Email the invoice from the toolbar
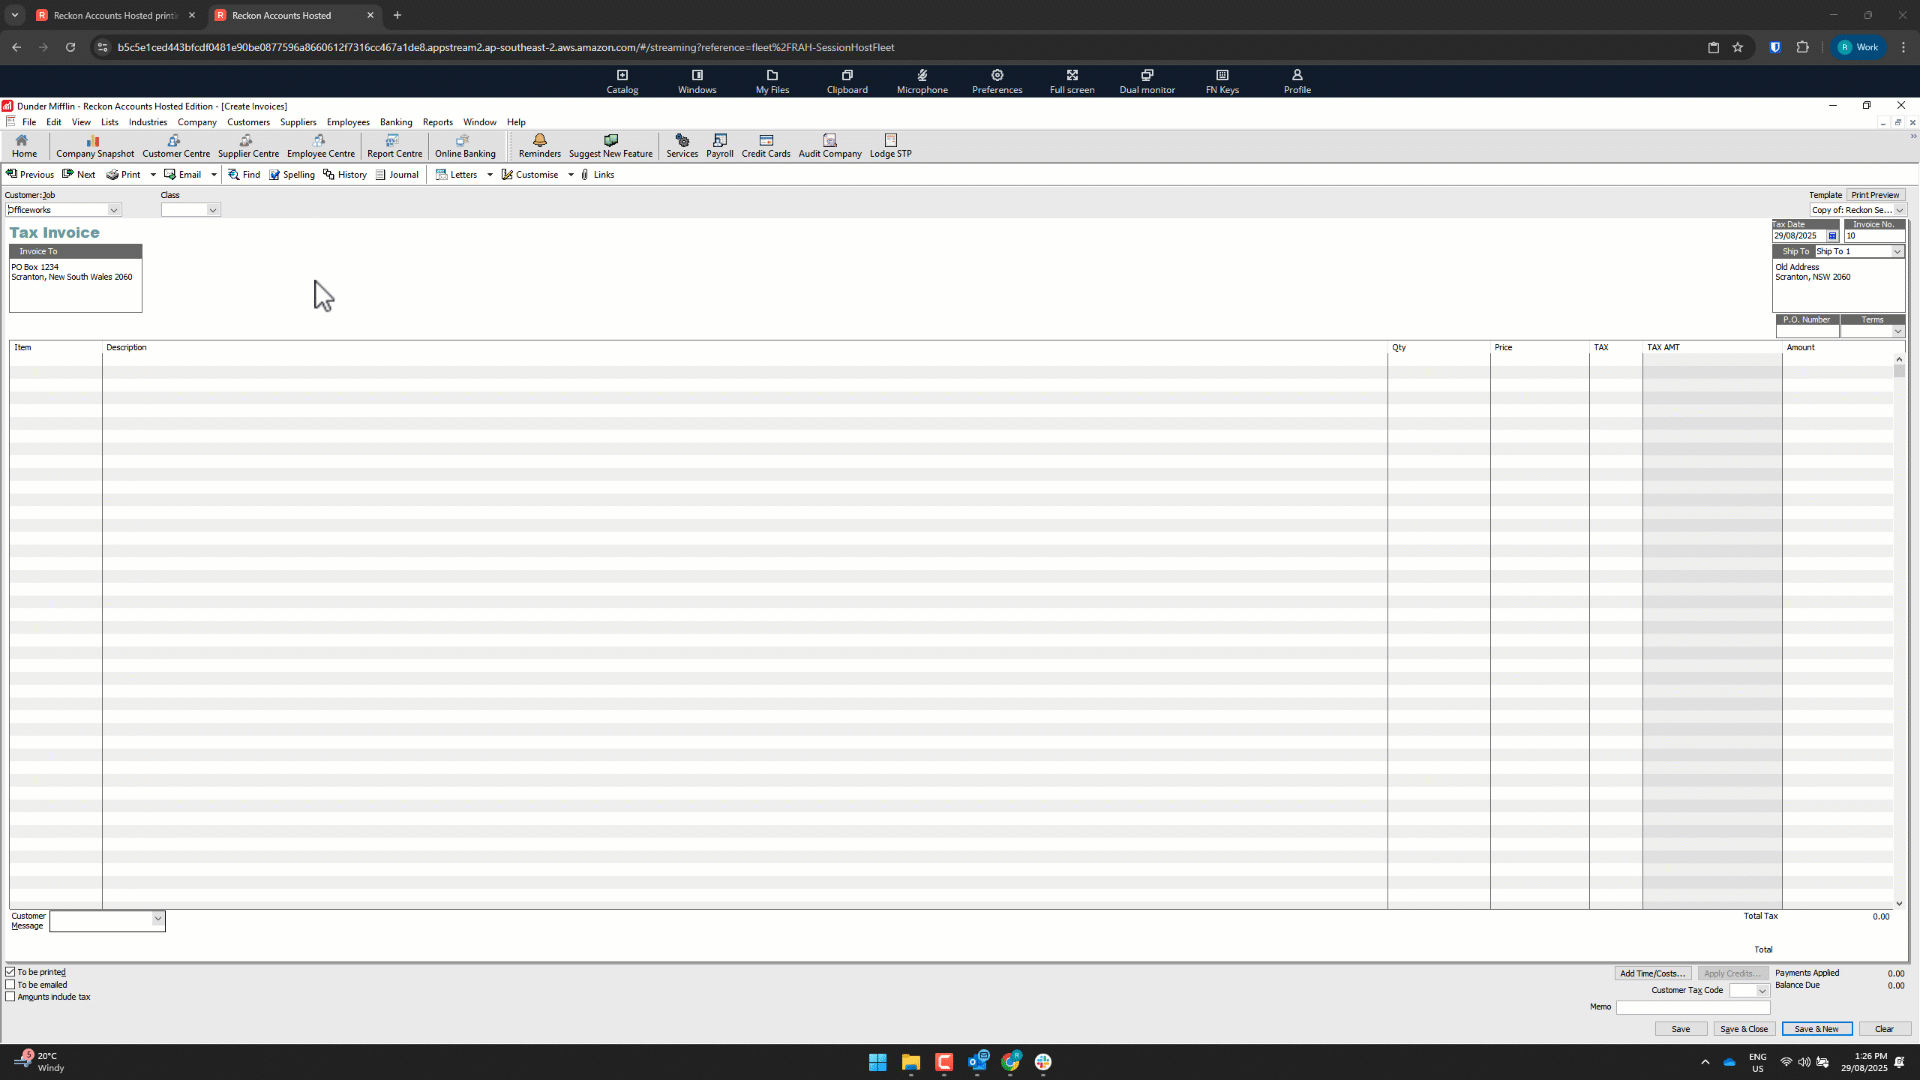Viewport: 1920px width, 1080px height. click(x=183, y=174)
